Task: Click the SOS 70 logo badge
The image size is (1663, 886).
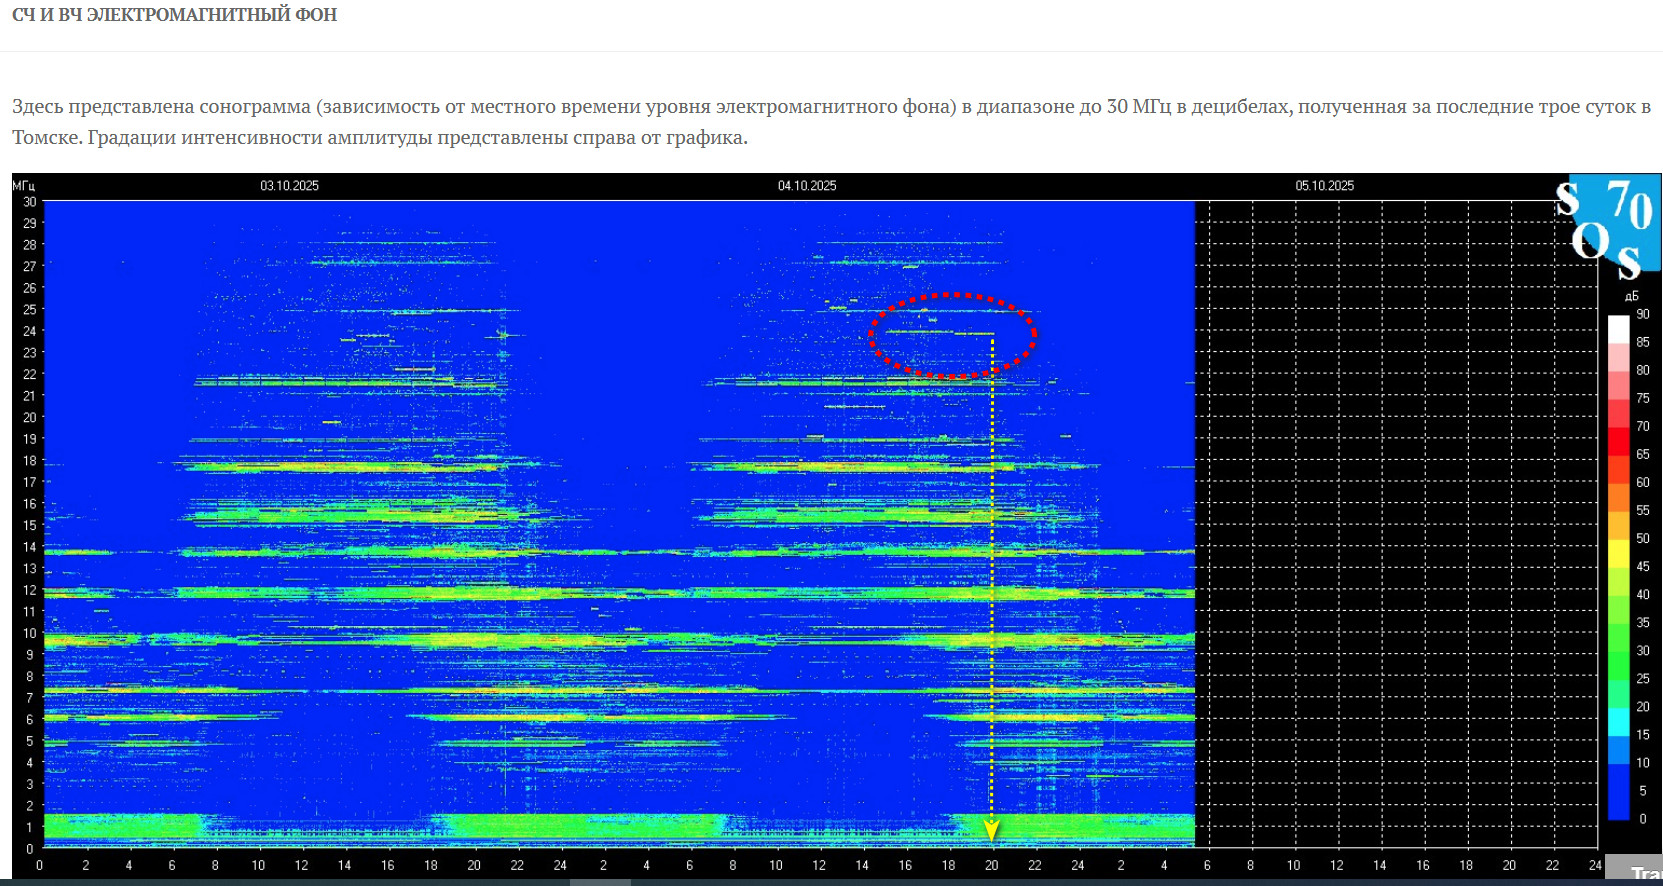Action: coord(1610,227)
